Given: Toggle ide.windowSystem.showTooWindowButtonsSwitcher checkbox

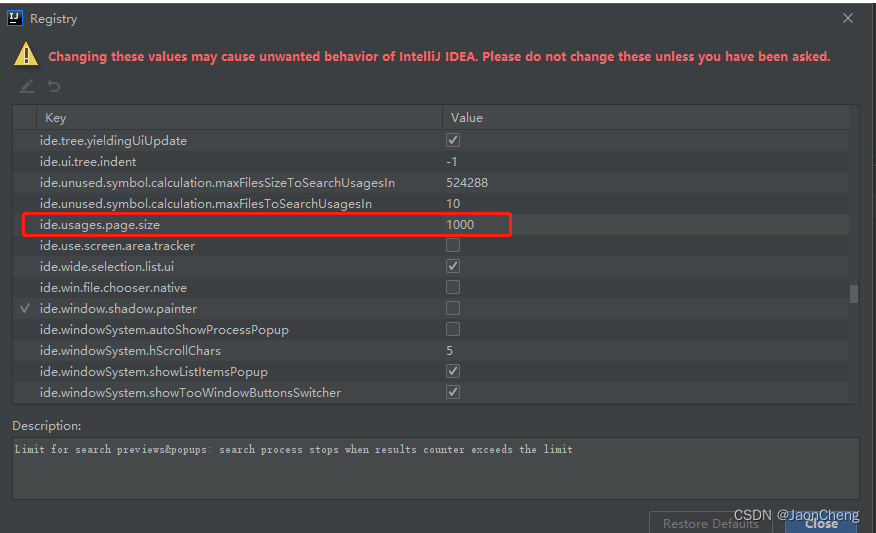Looking at the screenshot, I should coord(453,393).
